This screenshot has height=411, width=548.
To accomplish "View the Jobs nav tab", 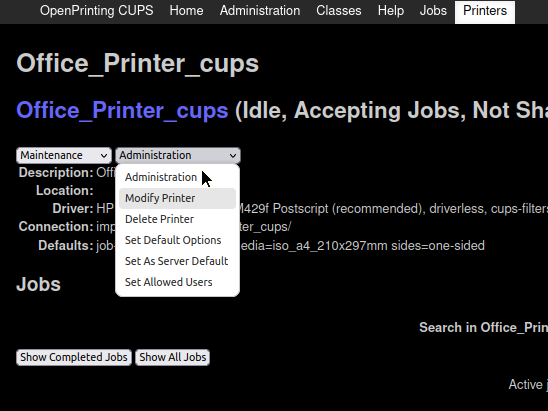I will pos(433,11).
